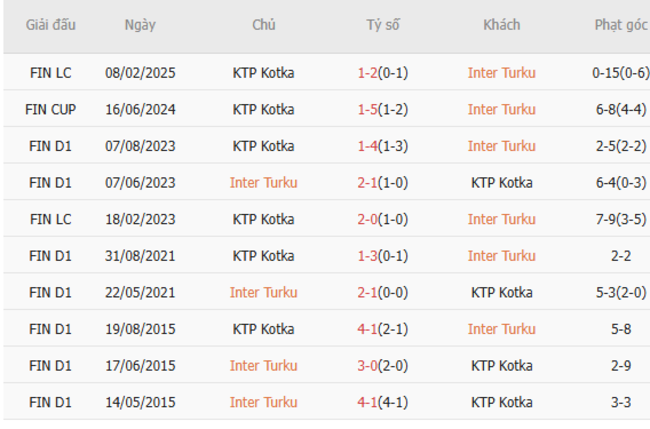This screenshot has height=429, width=650.
Task: Open Inter Turku link in 08/02/2025 row
Action: pyautogui.click(x=501, y=72)
